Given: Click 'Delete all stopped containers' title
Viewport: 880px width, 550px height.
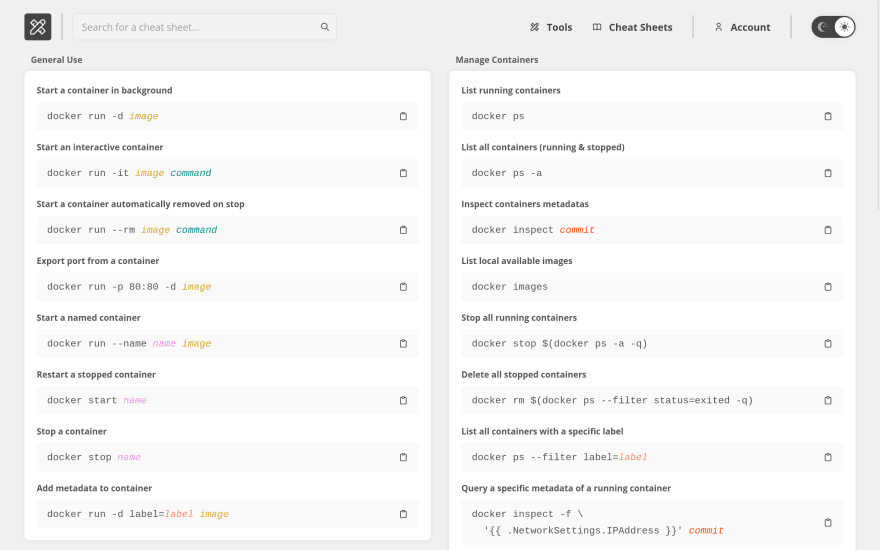Looking at the screenshot, I should pyautogui.click(x=524, y=374).
